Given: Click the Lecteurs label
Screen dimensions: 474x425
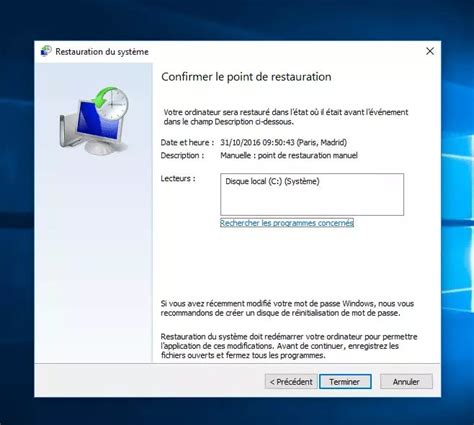Looking at the screenshot, I should coord(178,178).
